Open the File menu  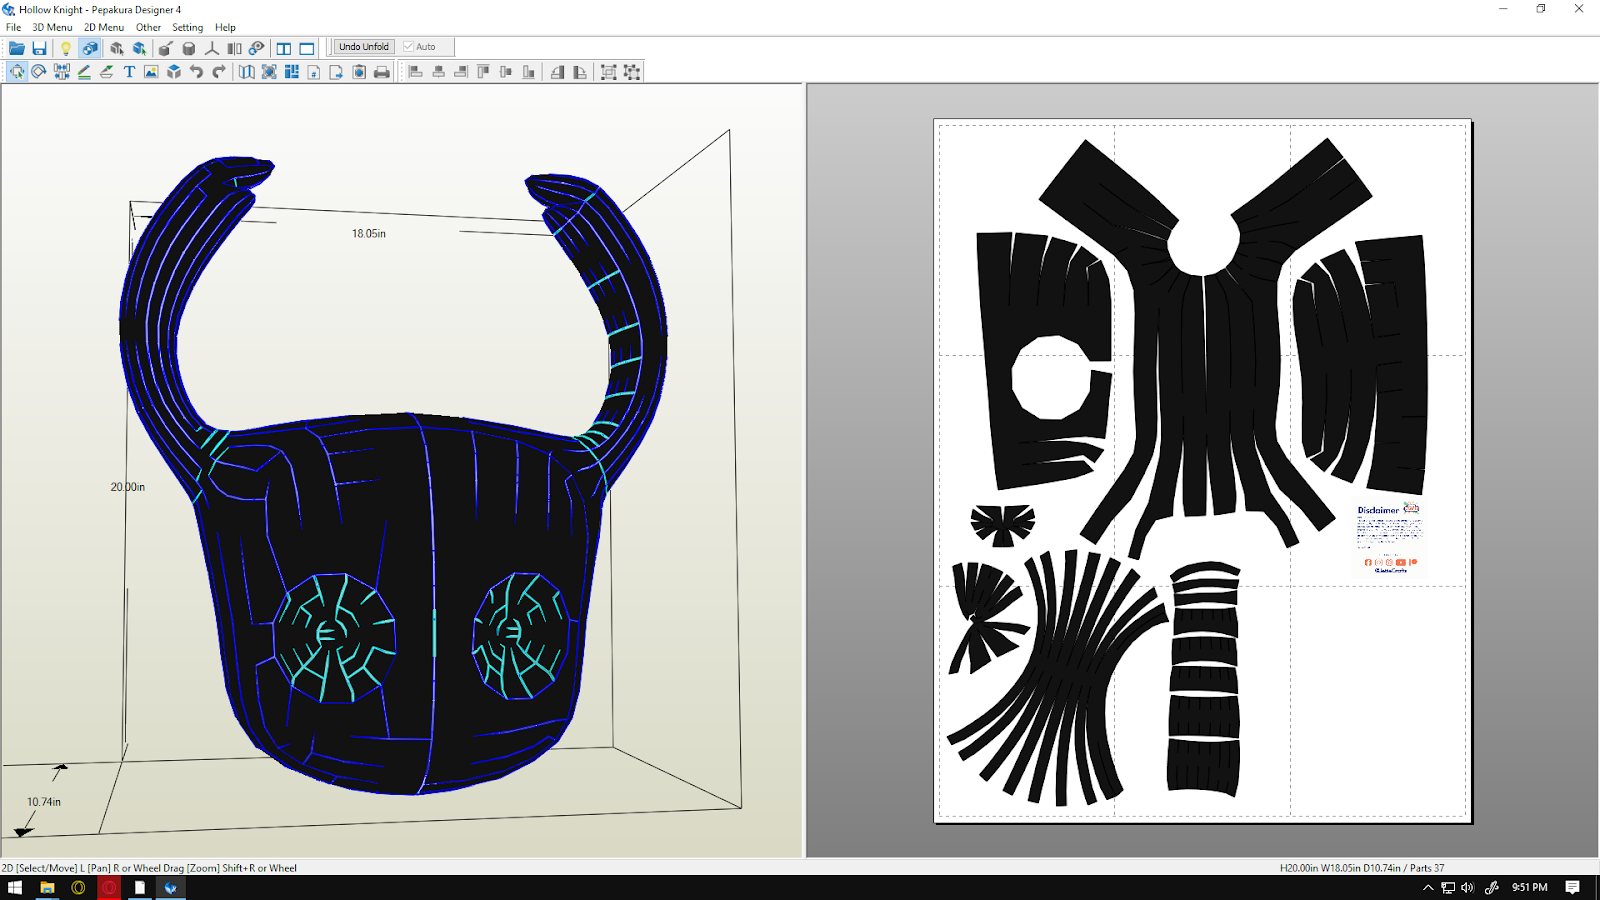click(13, 27)
